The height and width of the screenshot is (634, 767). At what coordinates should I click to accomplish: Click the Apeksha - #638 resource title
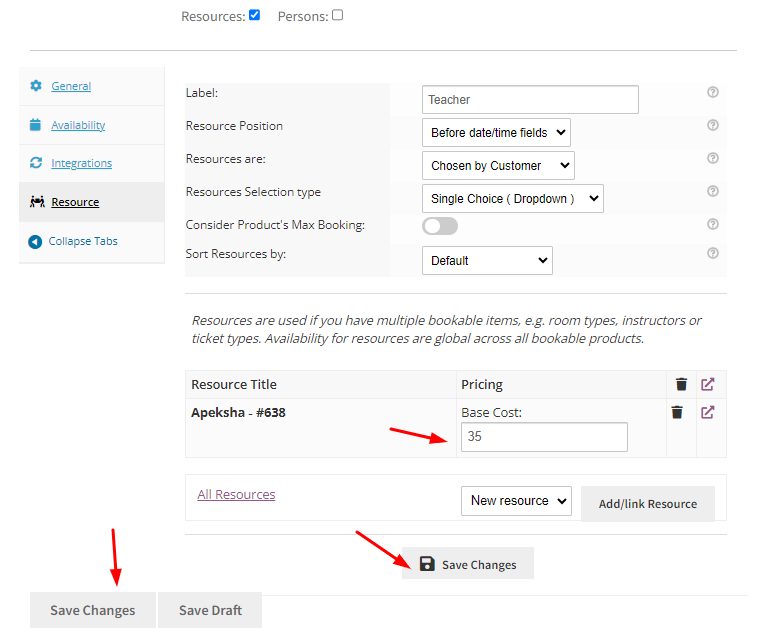click(238, 413)
